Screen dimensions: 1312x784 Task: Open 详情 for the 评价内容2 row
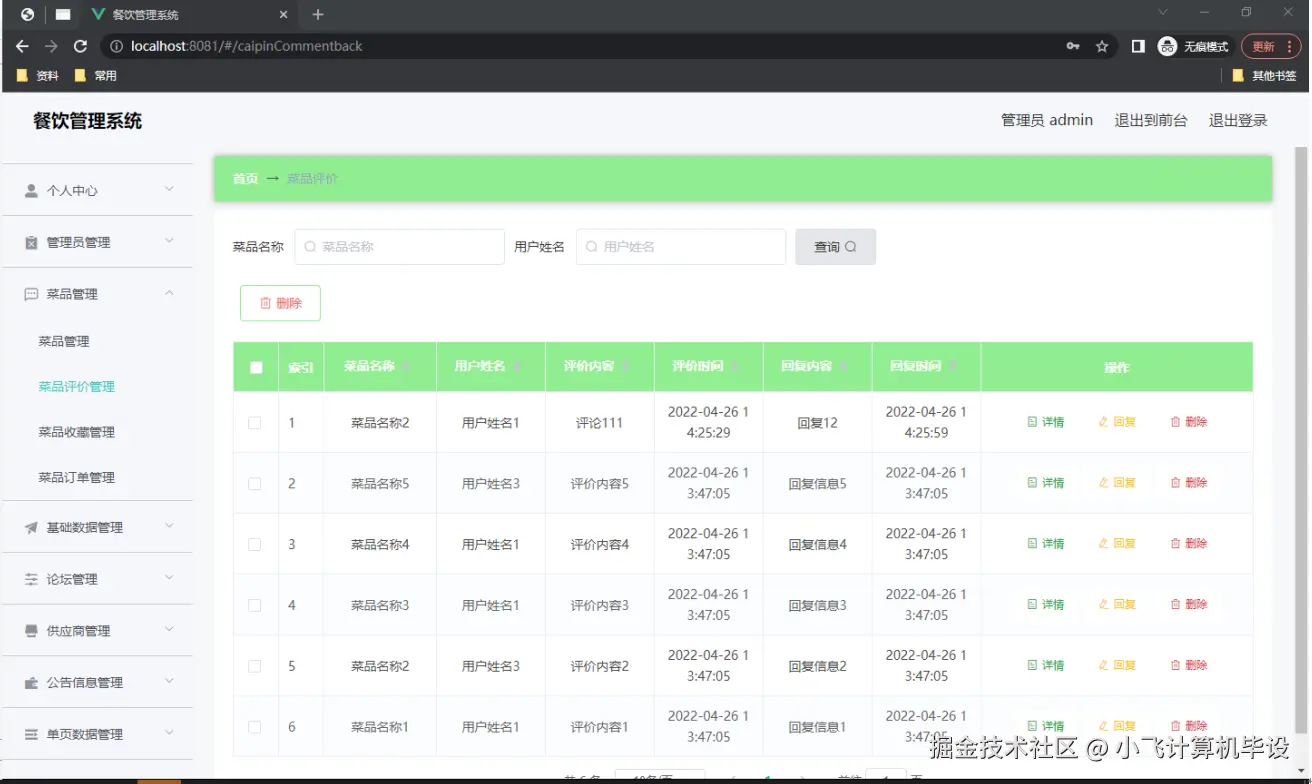(1046, 666)
